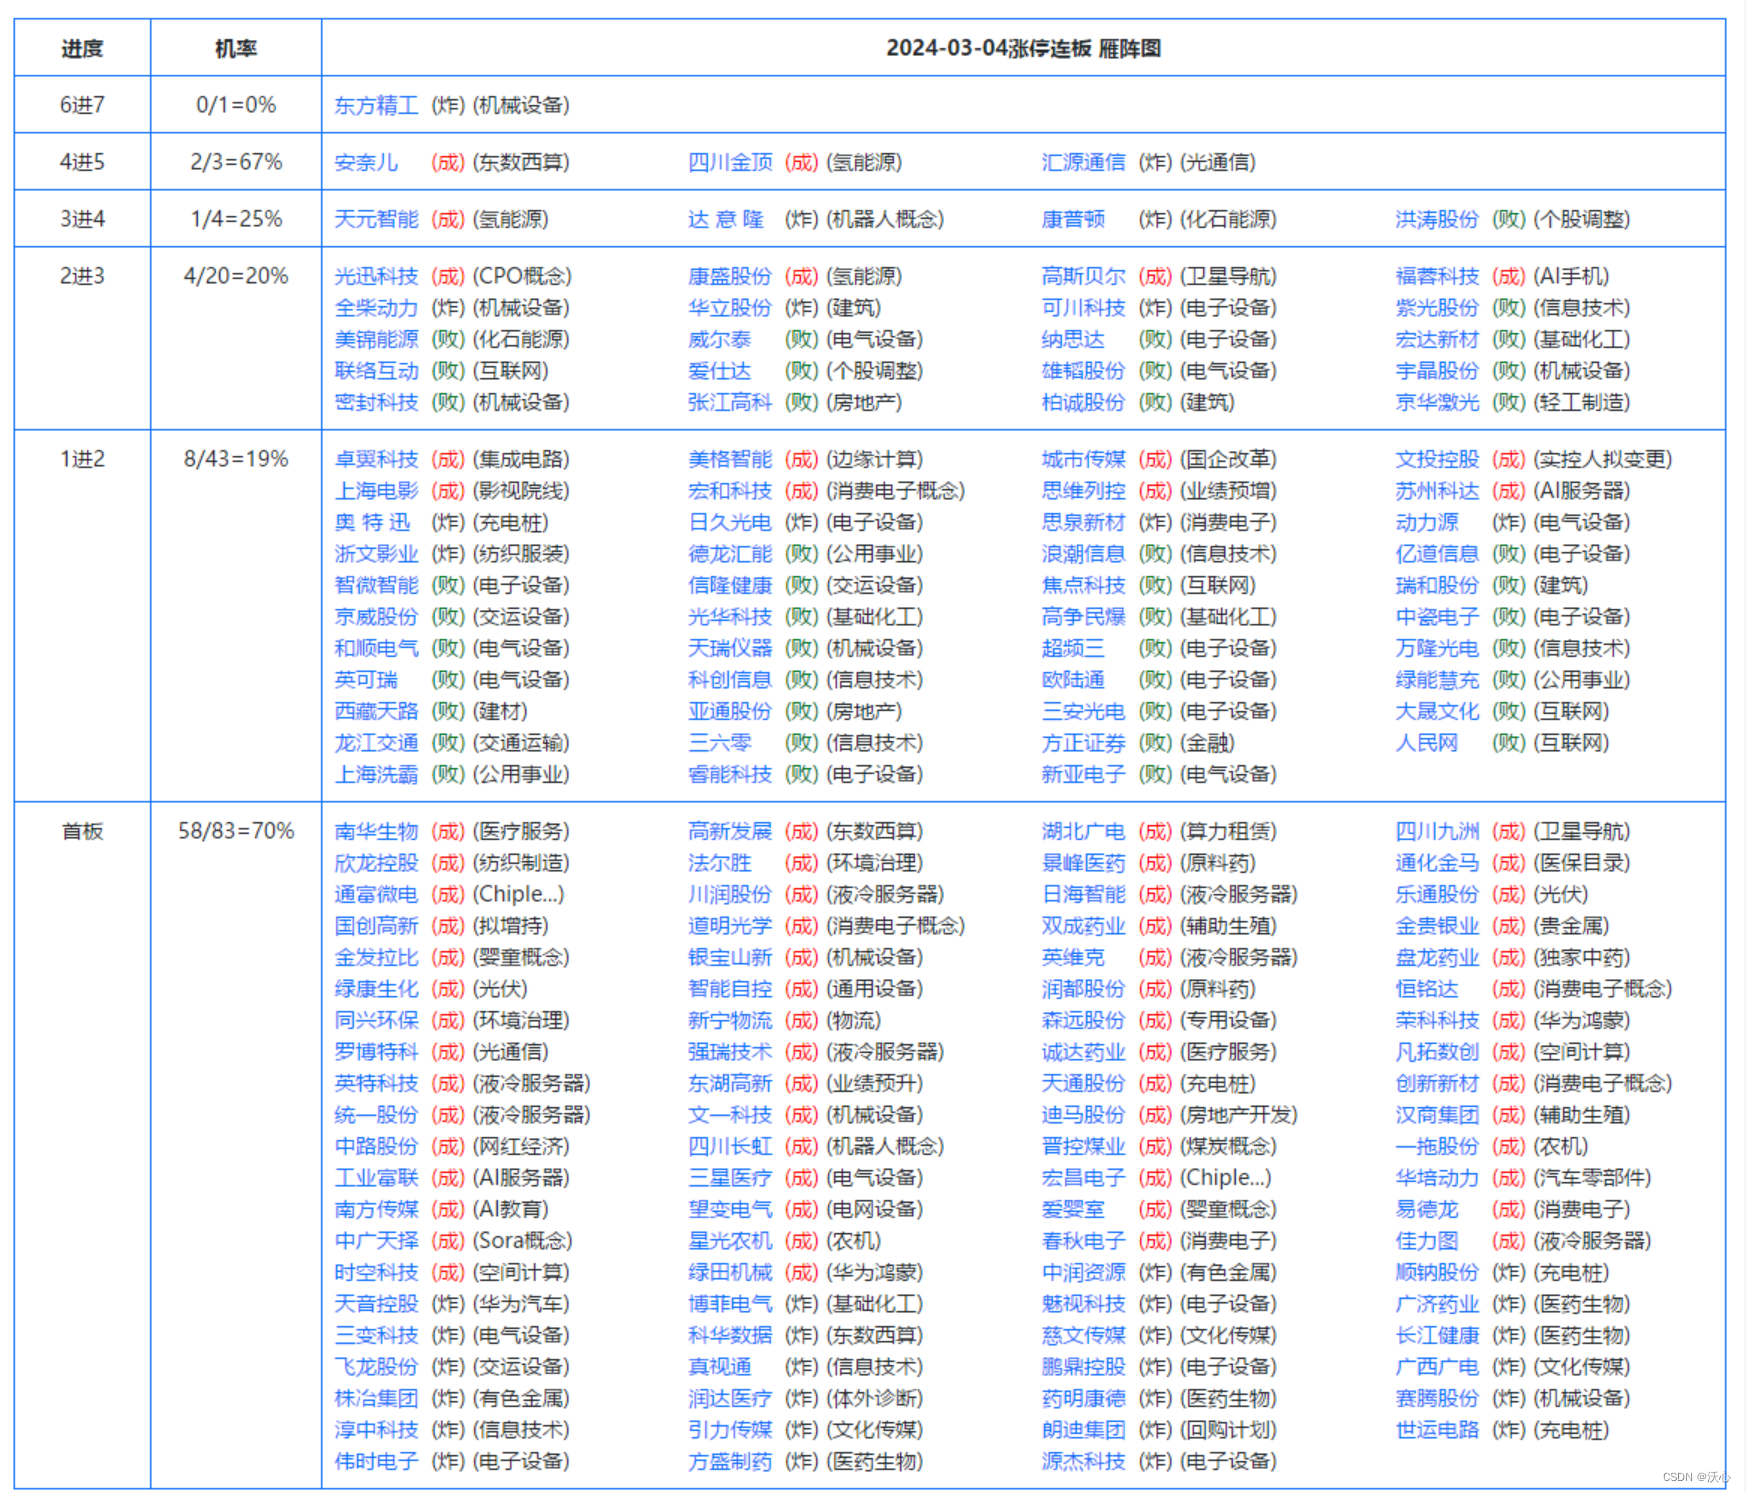
Task: Open 城市传媒 stock link
Action: [1084, 459]
